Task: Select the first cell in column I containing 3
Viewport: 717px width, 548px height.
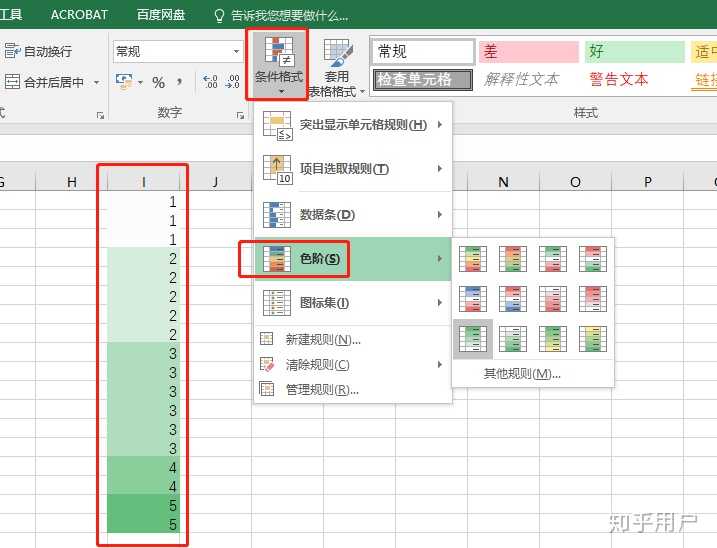Action: tap(144, 353)
